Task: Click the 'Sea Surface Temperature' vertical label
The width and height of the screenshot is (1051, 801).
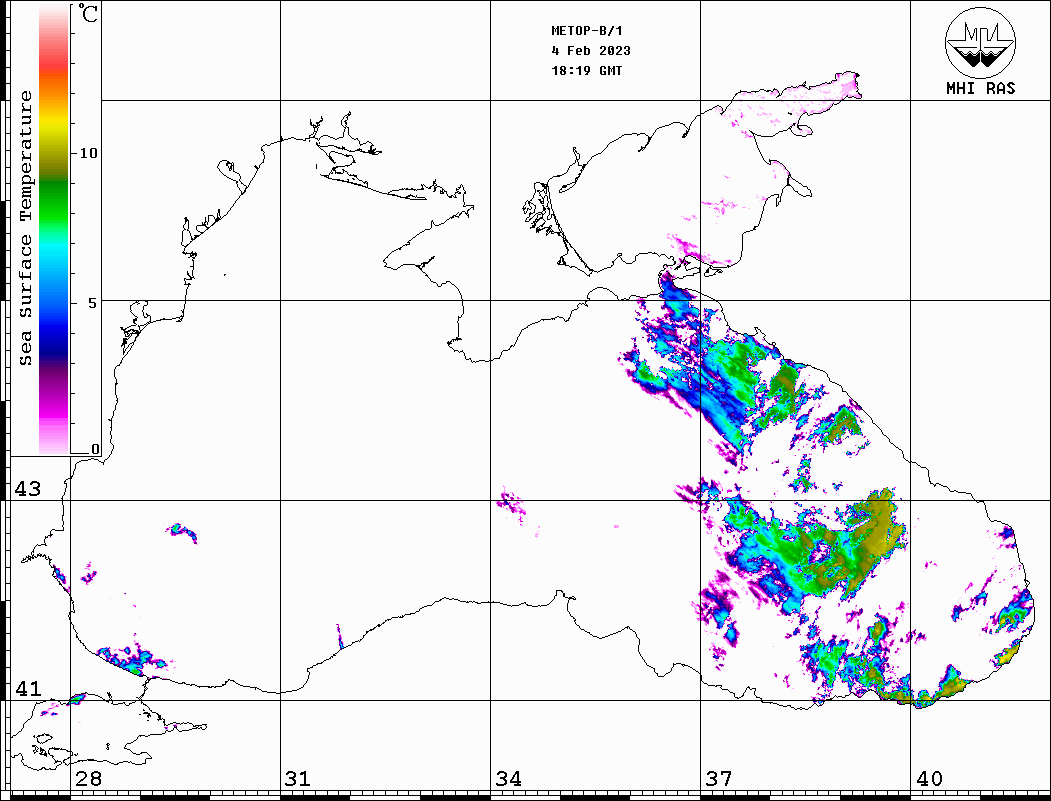Action: [25, 229]
